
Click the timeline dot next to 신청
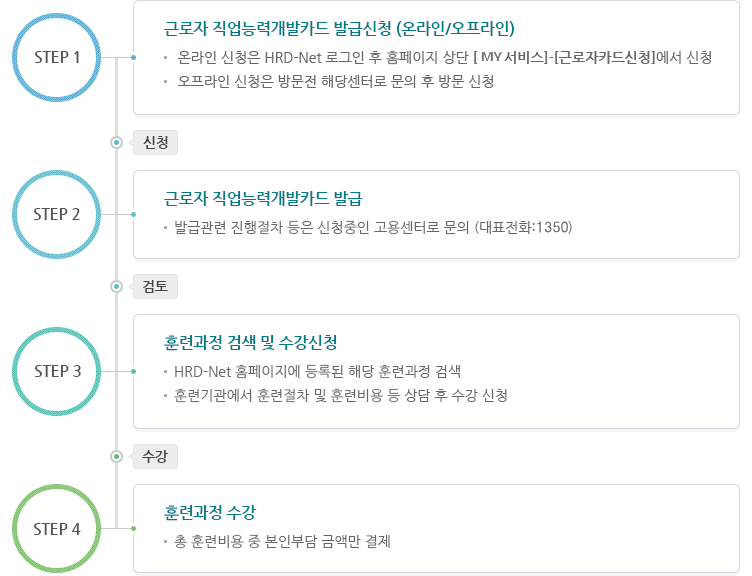pyautogui.click(x=116, y=142)
